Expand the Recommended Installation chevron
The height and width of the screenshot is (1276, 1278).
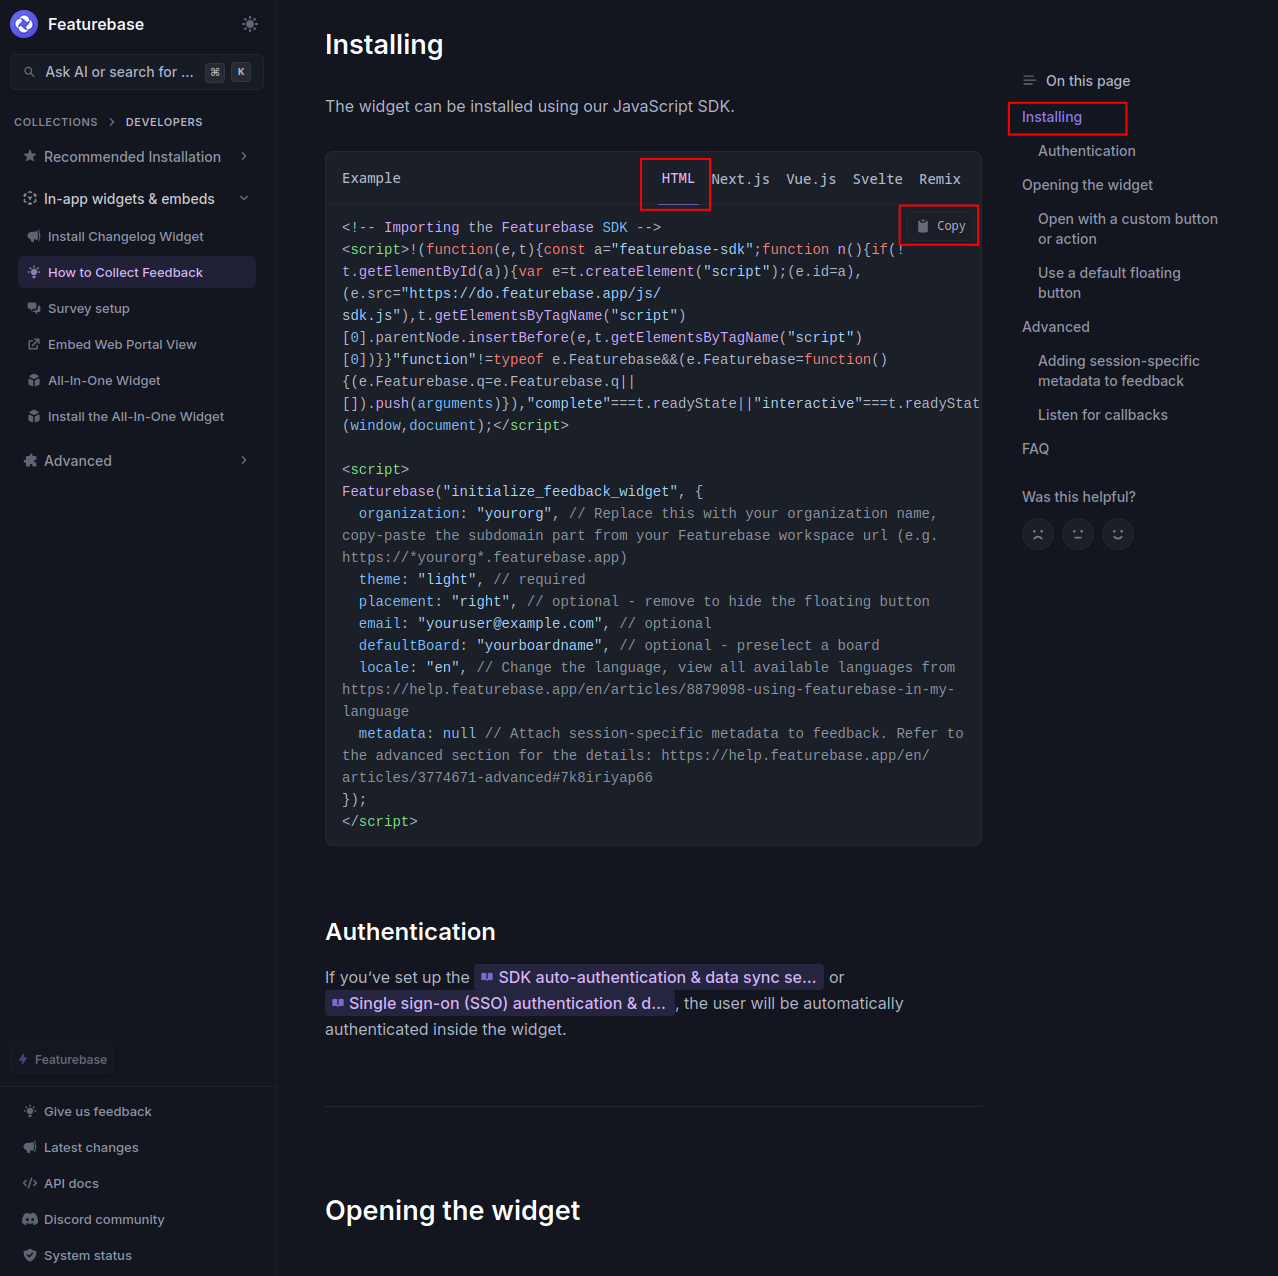point(244,157)
